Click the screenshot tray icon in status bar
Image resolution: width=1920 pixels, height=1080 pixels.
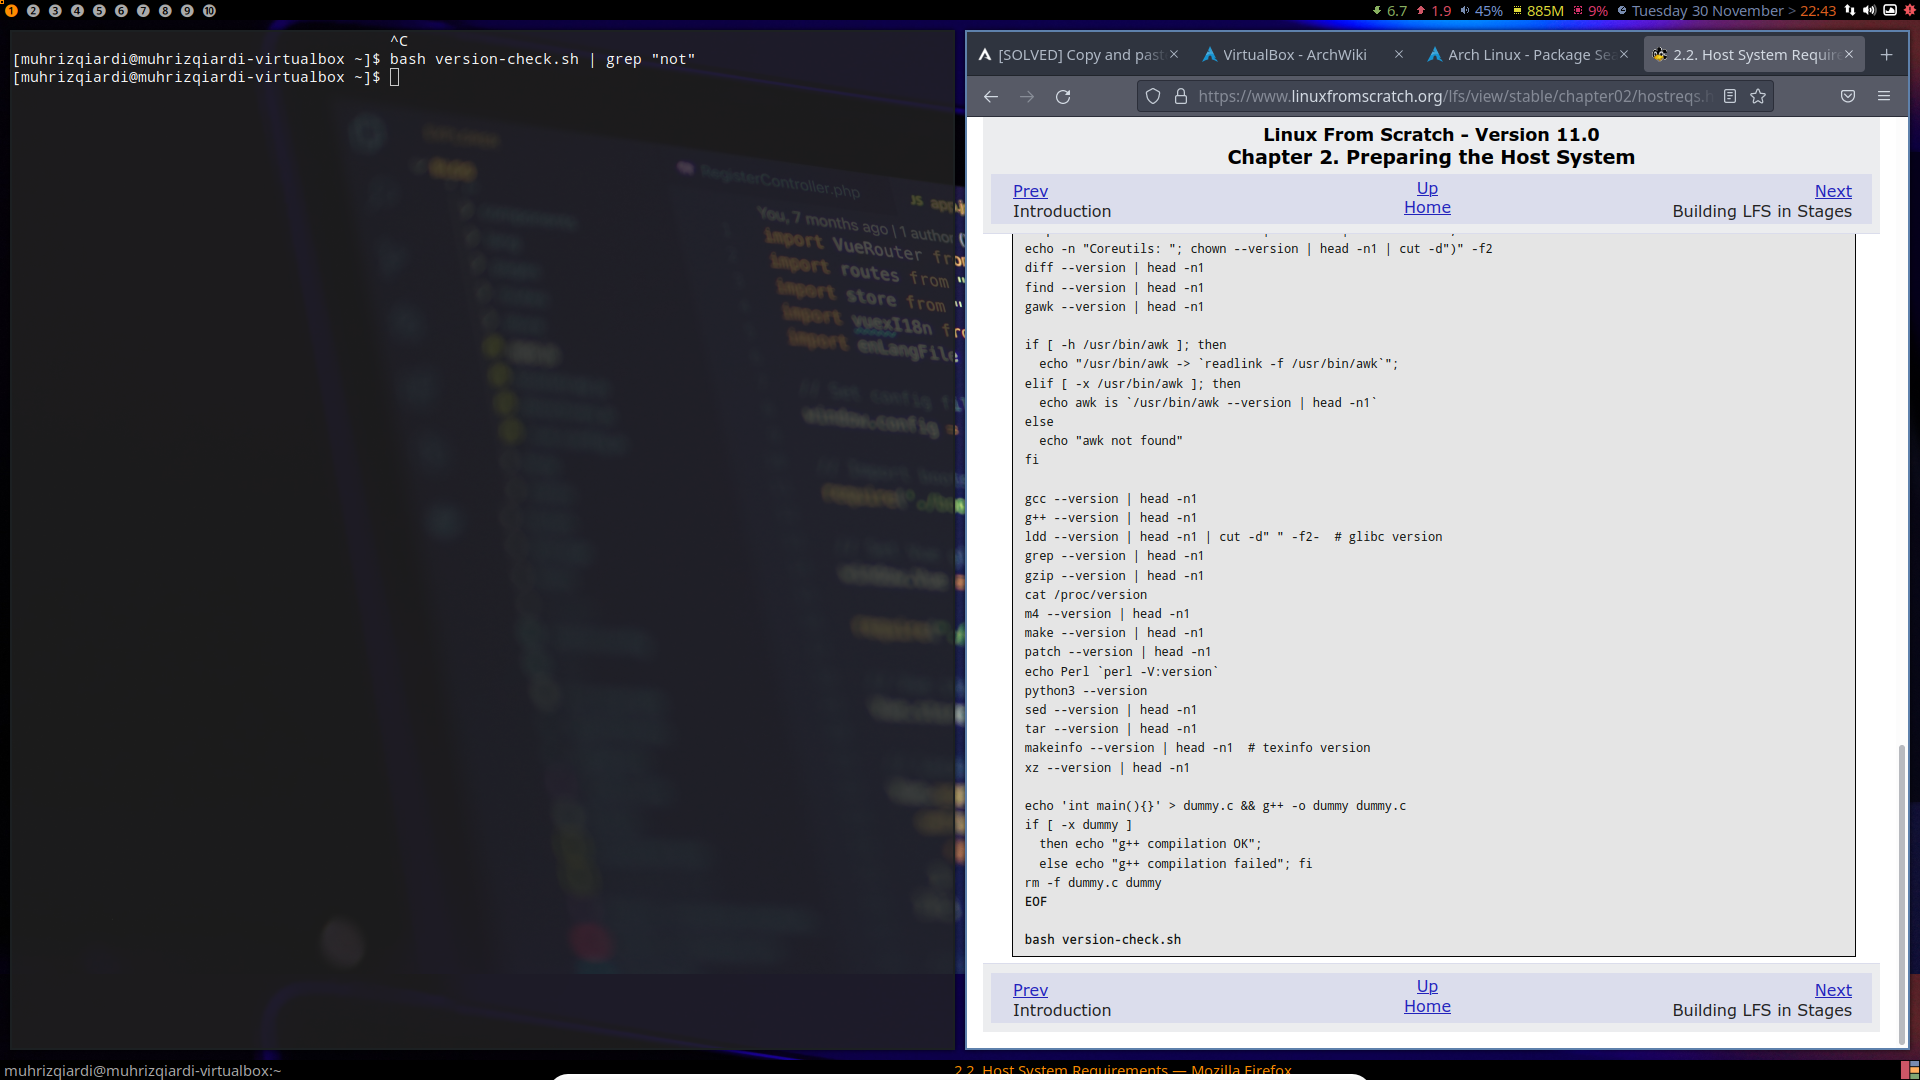pyautogui.click(x=1890, y=10)
